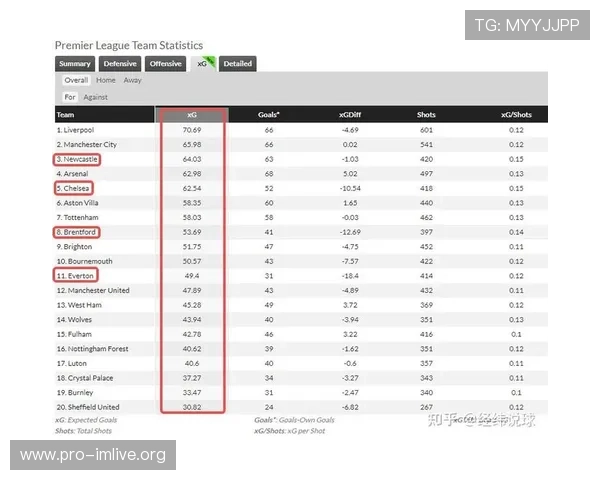Click Sheffield United's xG value 30.82
The height and width of the screenshot is (480, 600).
192,407
